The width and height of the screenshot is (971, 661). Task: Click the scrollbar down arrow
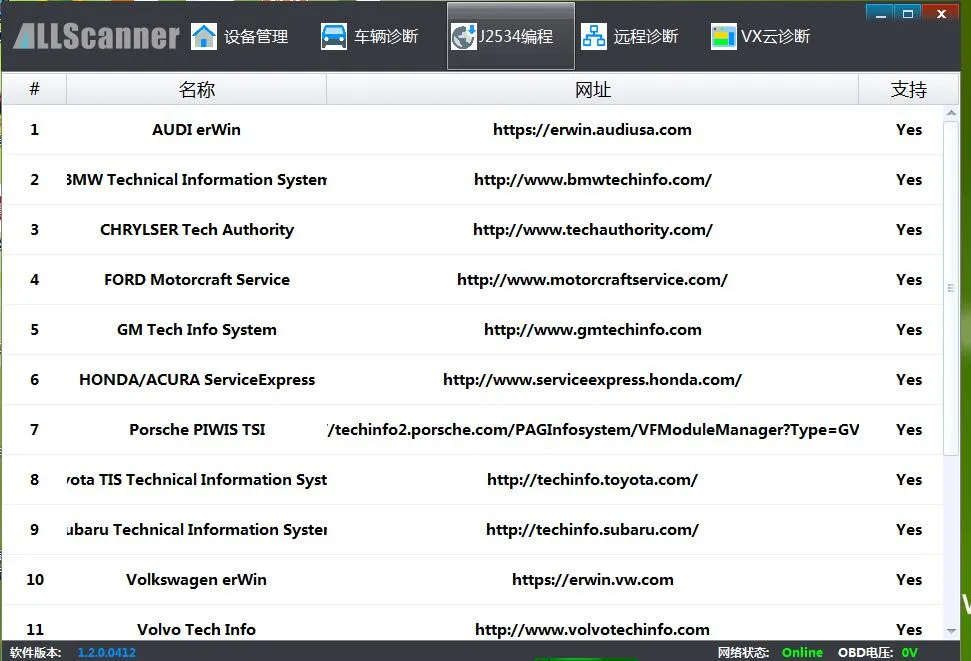point(951,631)
